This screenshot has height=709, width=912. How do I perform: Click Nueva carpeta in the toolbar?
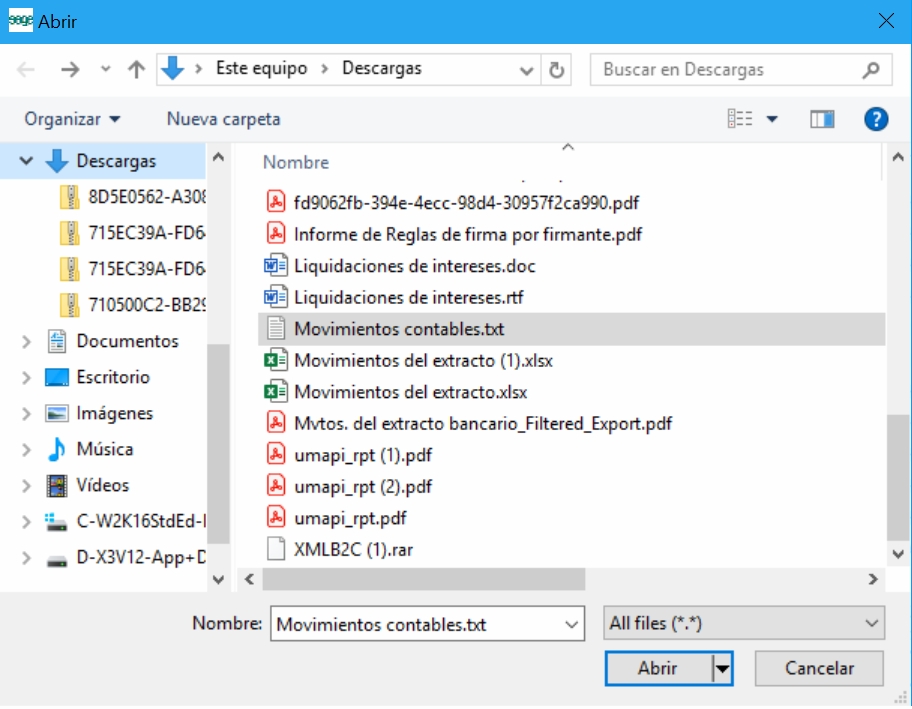tap(223, 119)
